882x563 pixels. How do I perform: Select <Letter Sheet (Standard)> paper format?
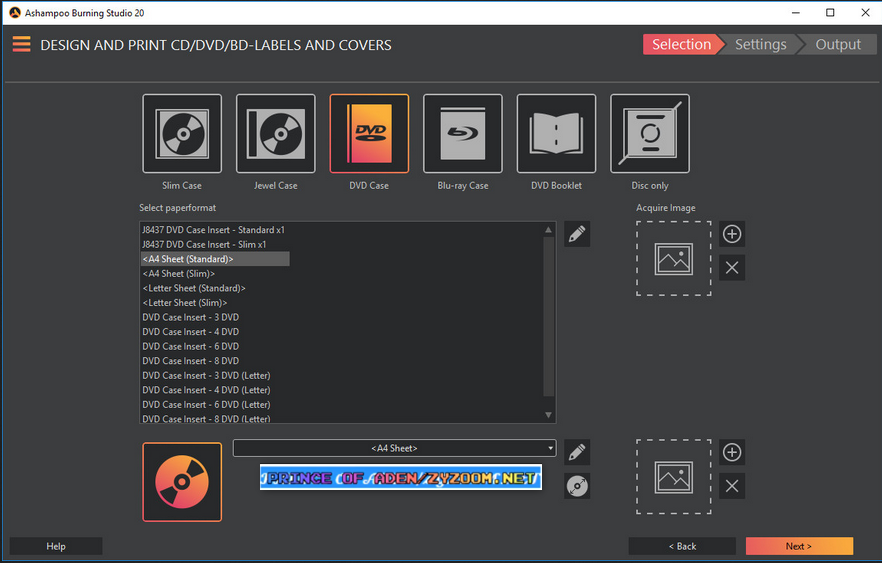coord(194,289)
